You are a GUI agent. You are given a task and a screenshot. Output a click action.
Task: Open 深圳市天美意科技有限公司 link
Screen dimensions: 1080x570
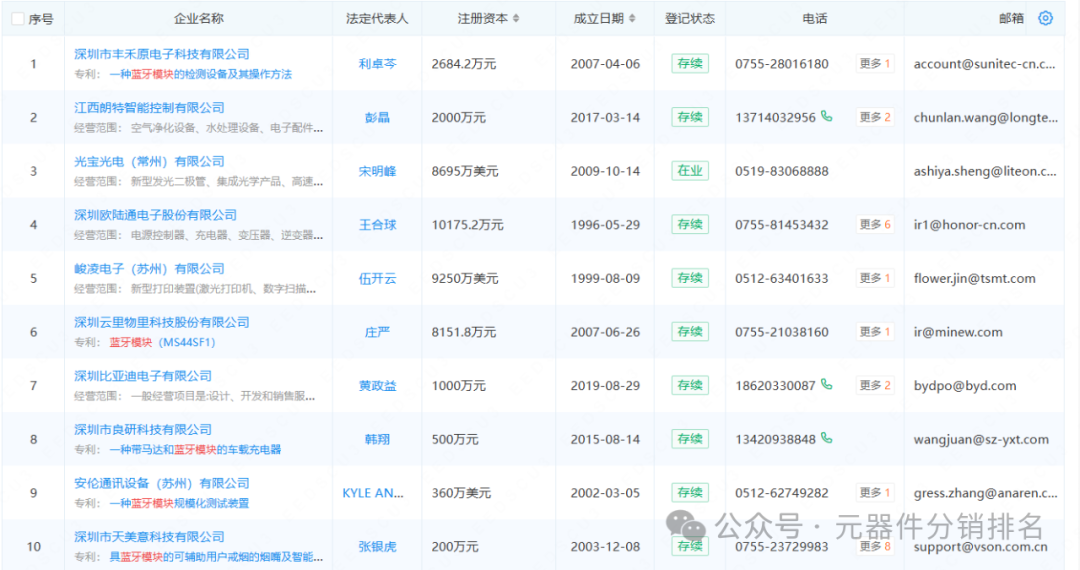pyautogui.click(x=149, y=537)
